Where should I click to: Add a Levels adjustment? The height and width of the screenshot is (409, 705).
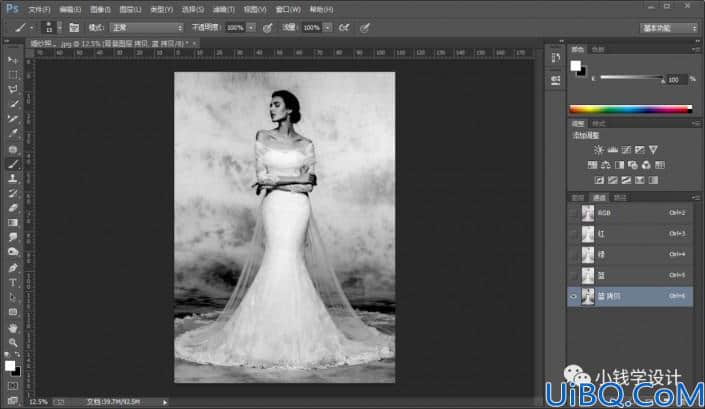[x=612, y=150]
